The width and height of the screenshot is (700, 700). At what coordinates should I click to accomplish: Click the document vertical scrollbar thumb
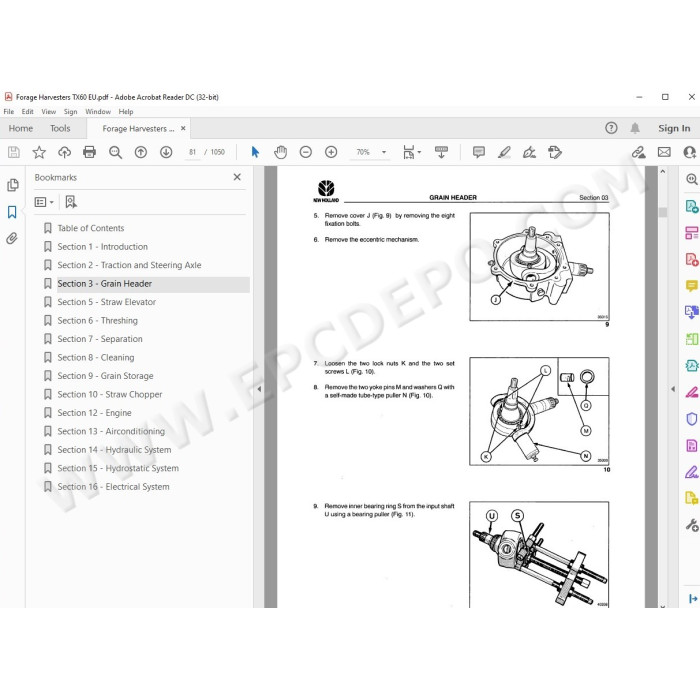[x=662, y=212]
